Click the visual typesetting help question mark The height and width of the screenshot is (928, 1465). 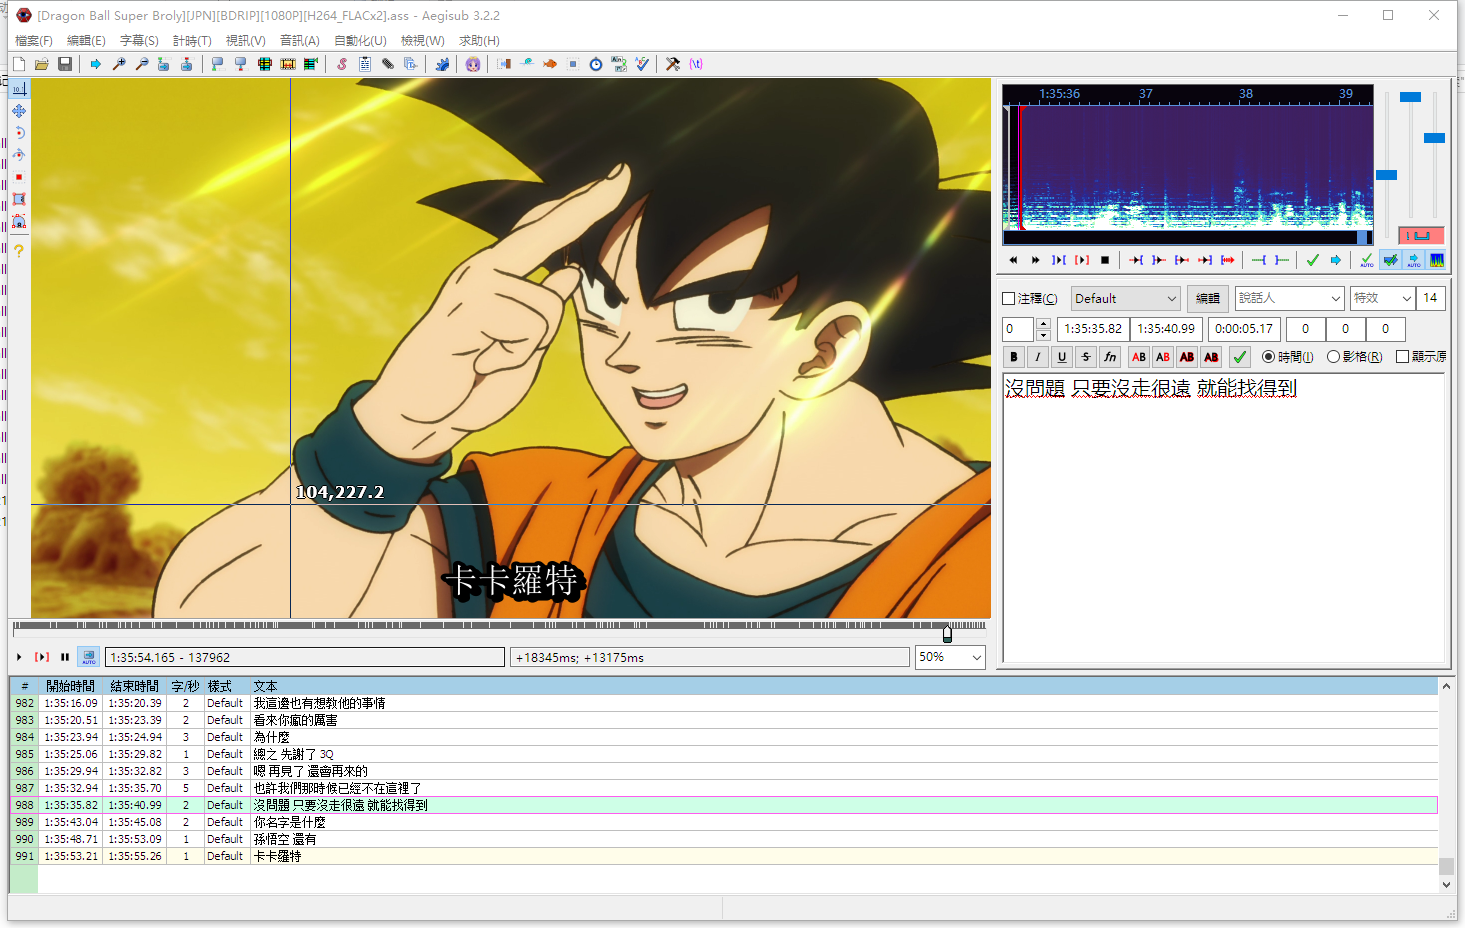click(x=19, y=250)
